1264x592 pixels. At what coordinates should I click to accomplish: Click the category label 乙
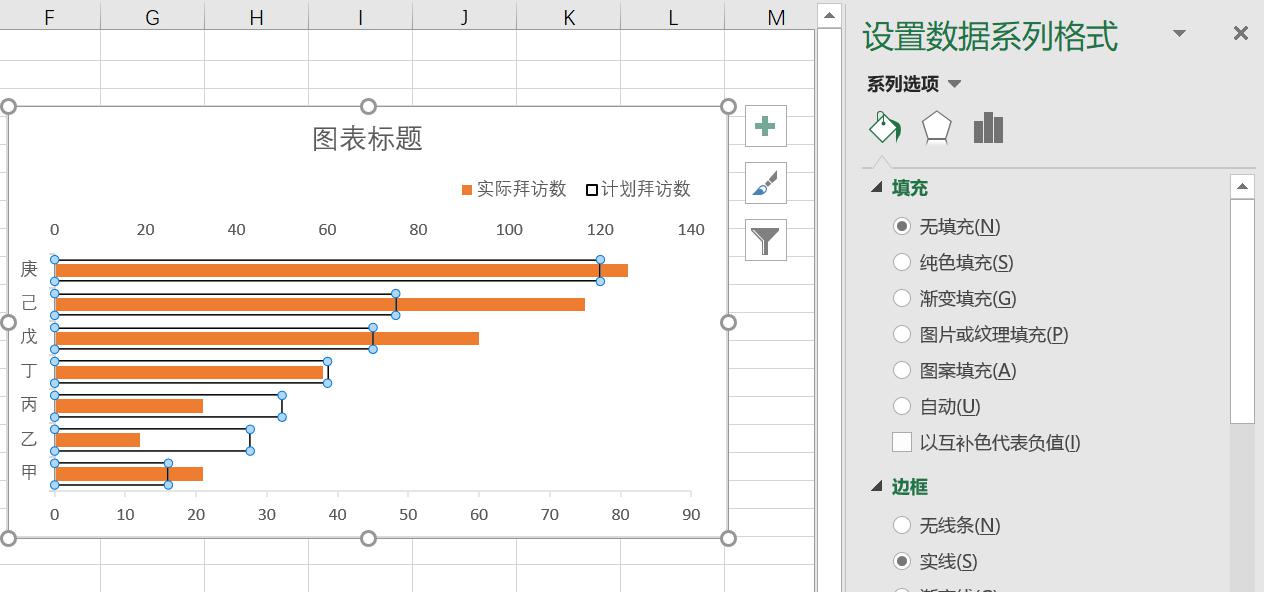tap(29, 439)
